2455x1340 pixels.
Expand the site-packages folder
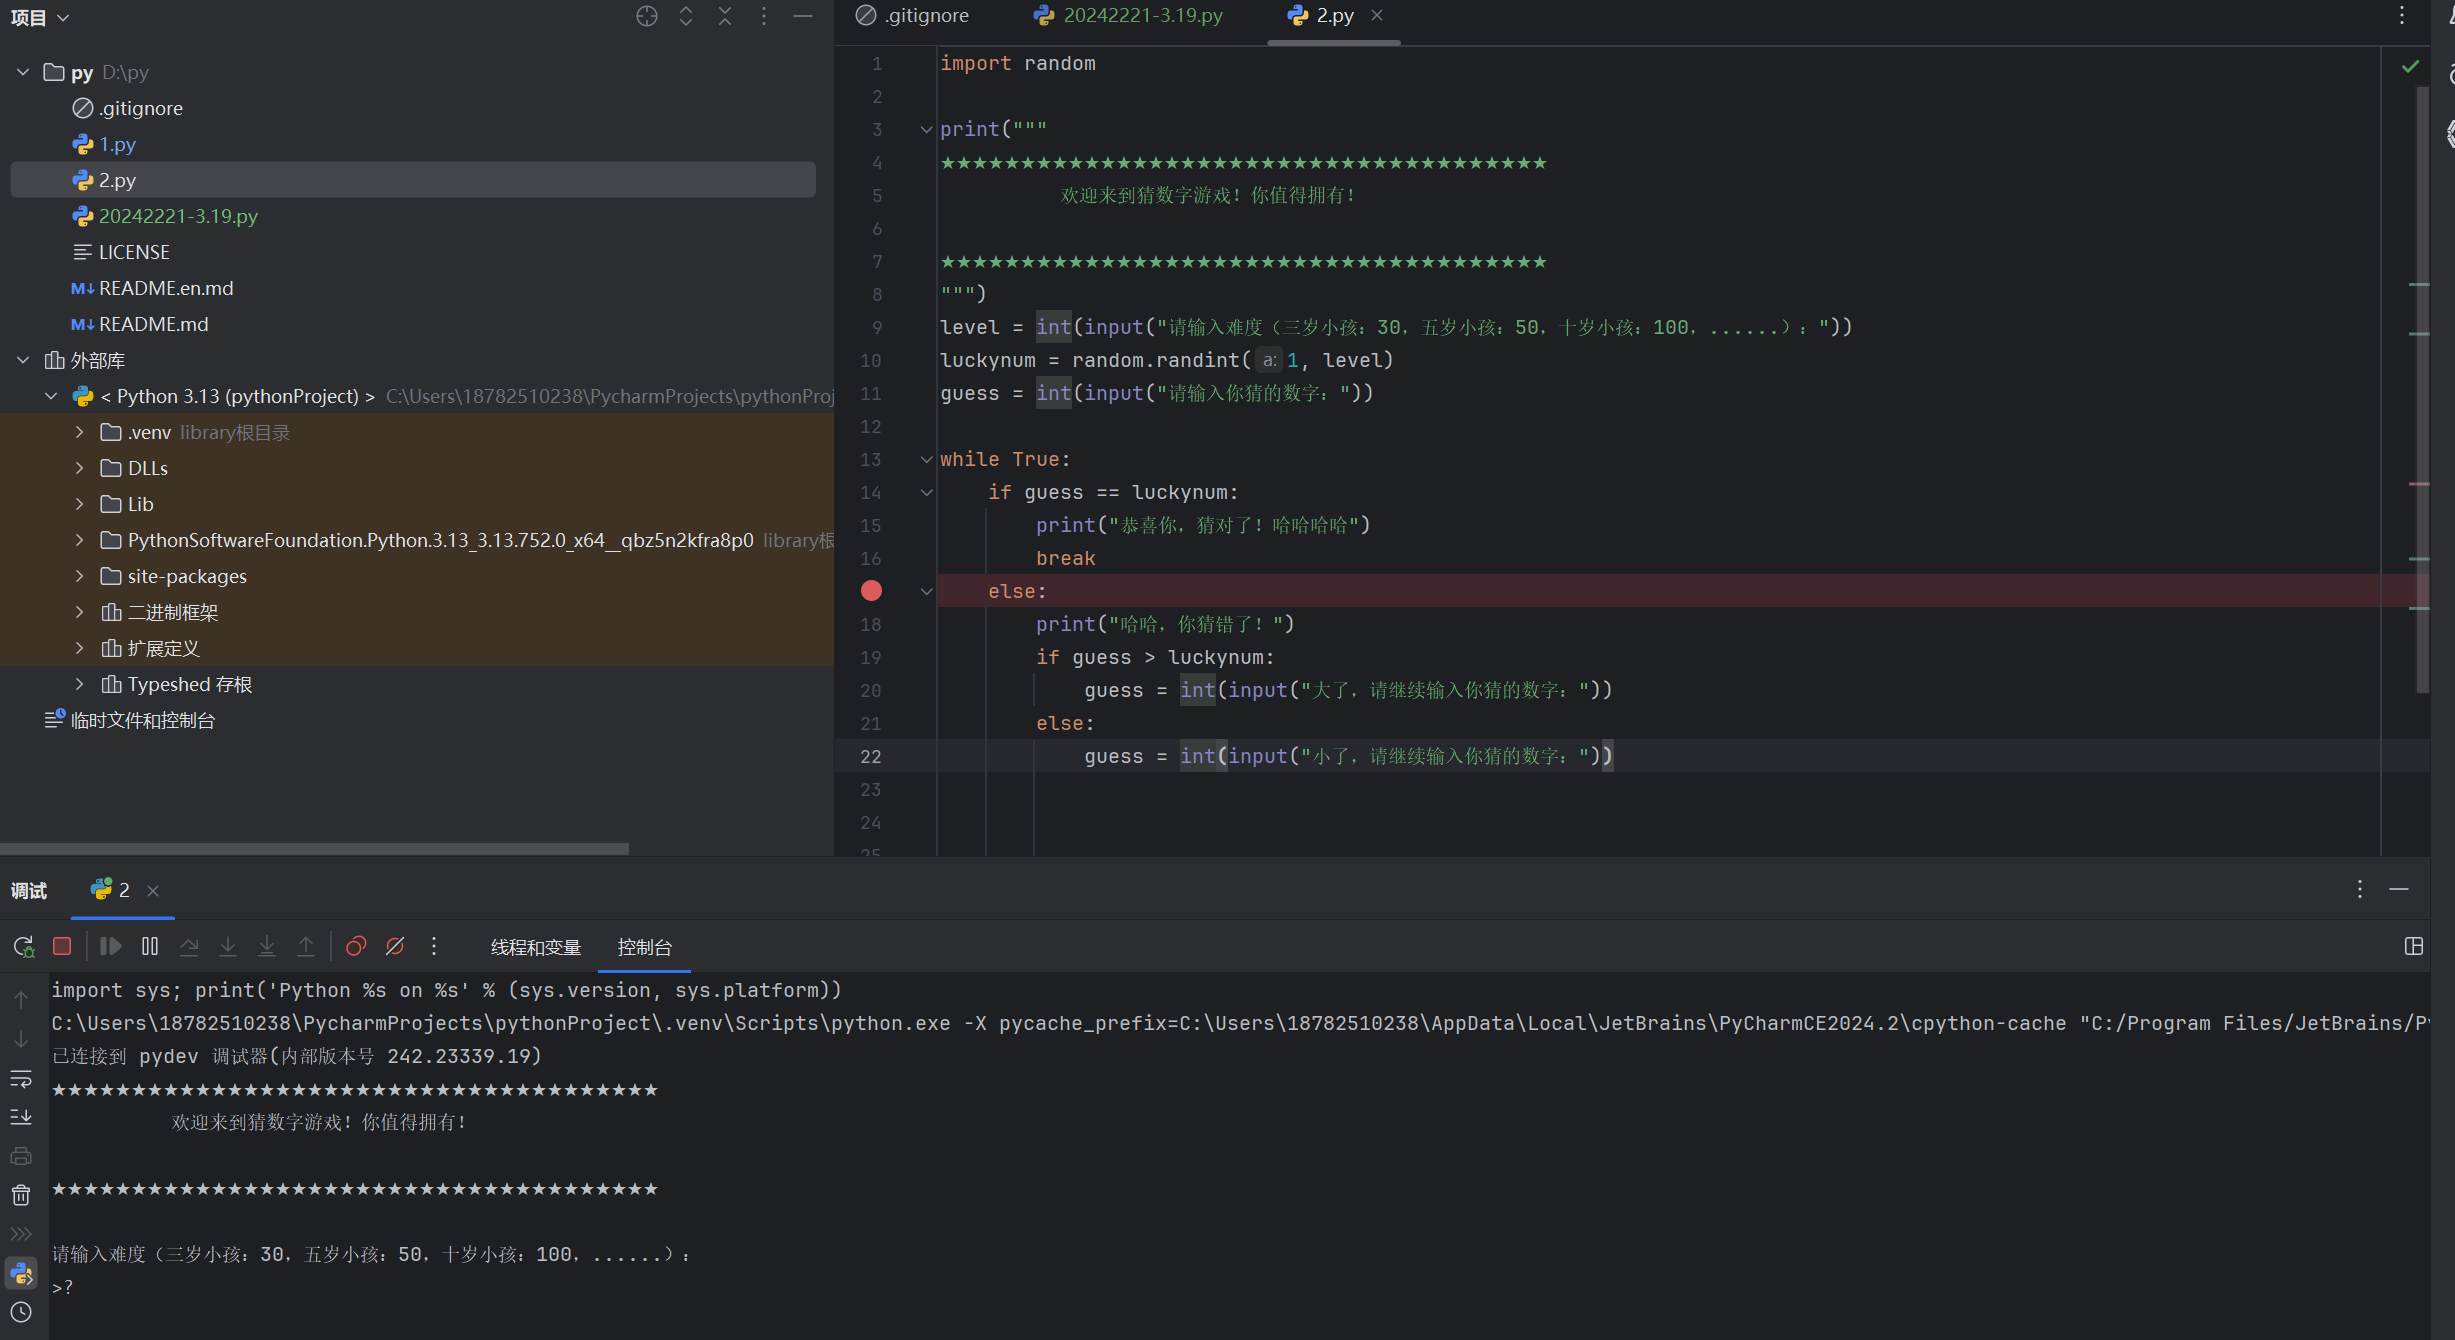click(x=80, y=576)
